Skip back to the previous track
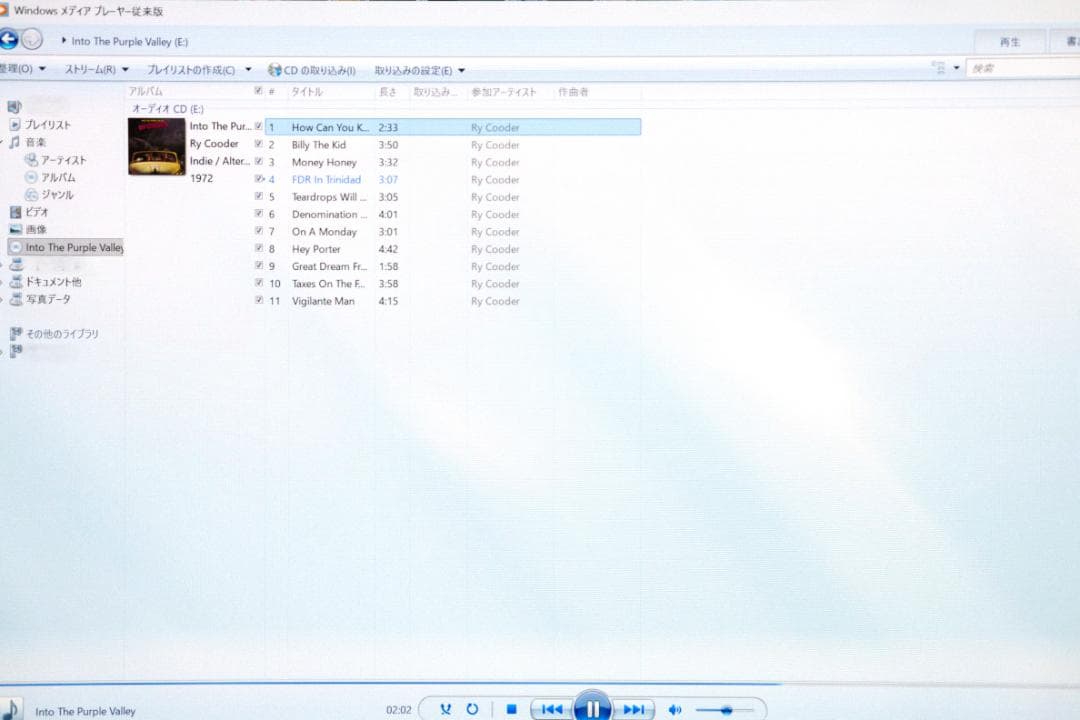 tap(551, 710)
